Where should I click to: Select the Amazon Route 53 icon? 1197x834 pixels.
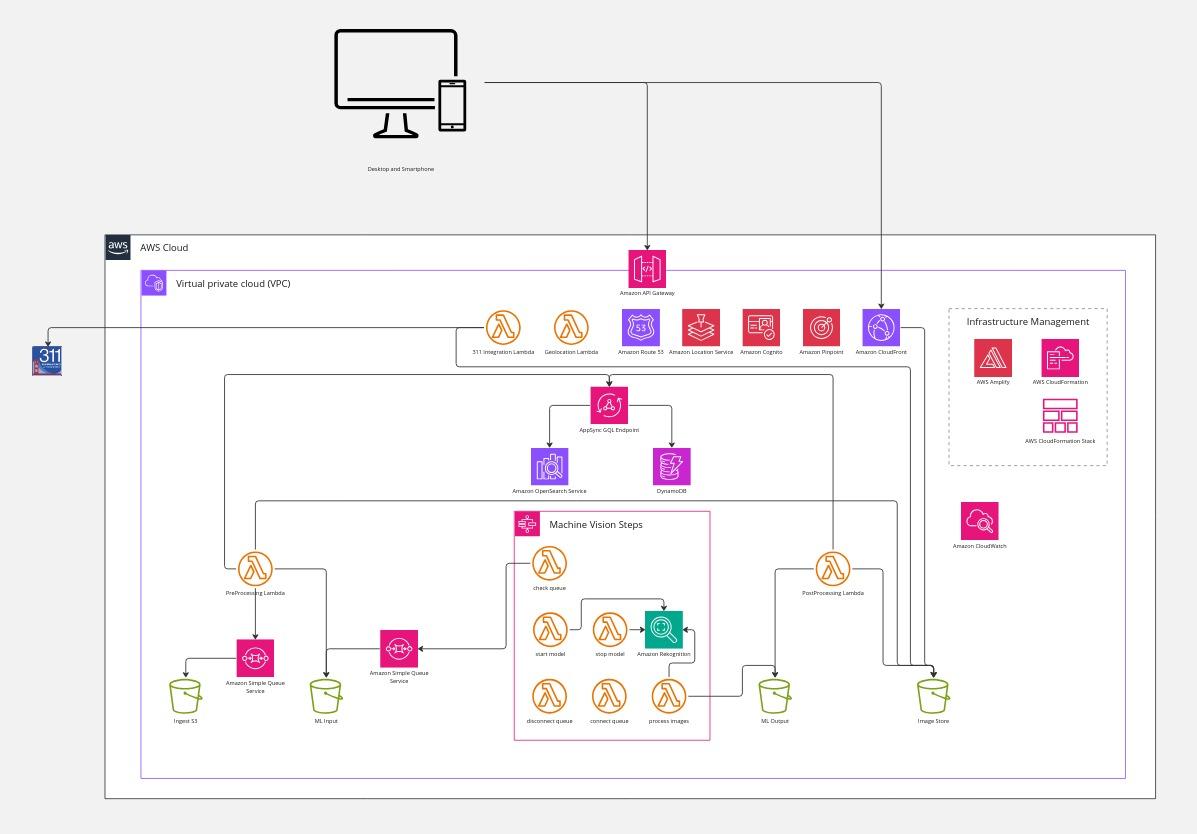tap(640, 327)
